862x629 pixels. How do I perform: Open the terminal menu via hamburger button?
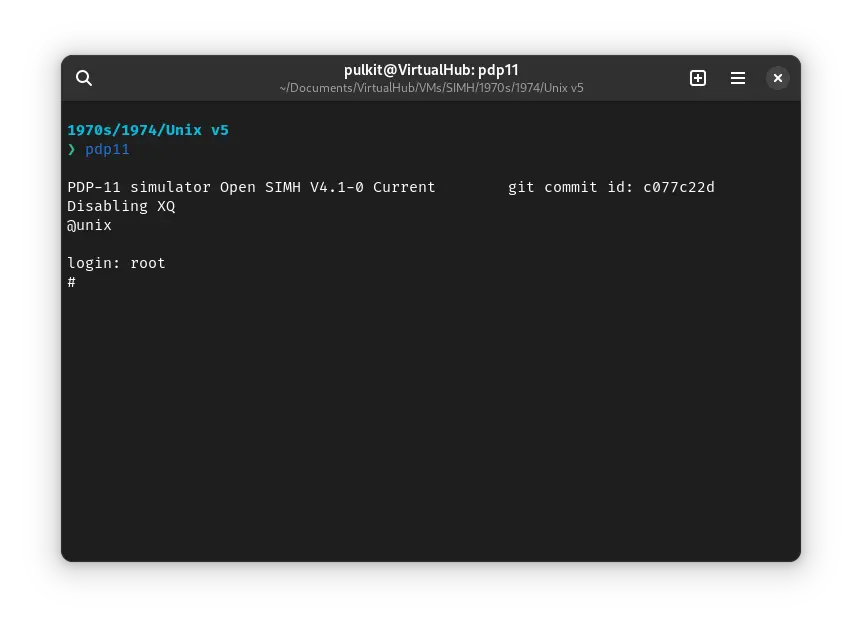coord(738,78)
